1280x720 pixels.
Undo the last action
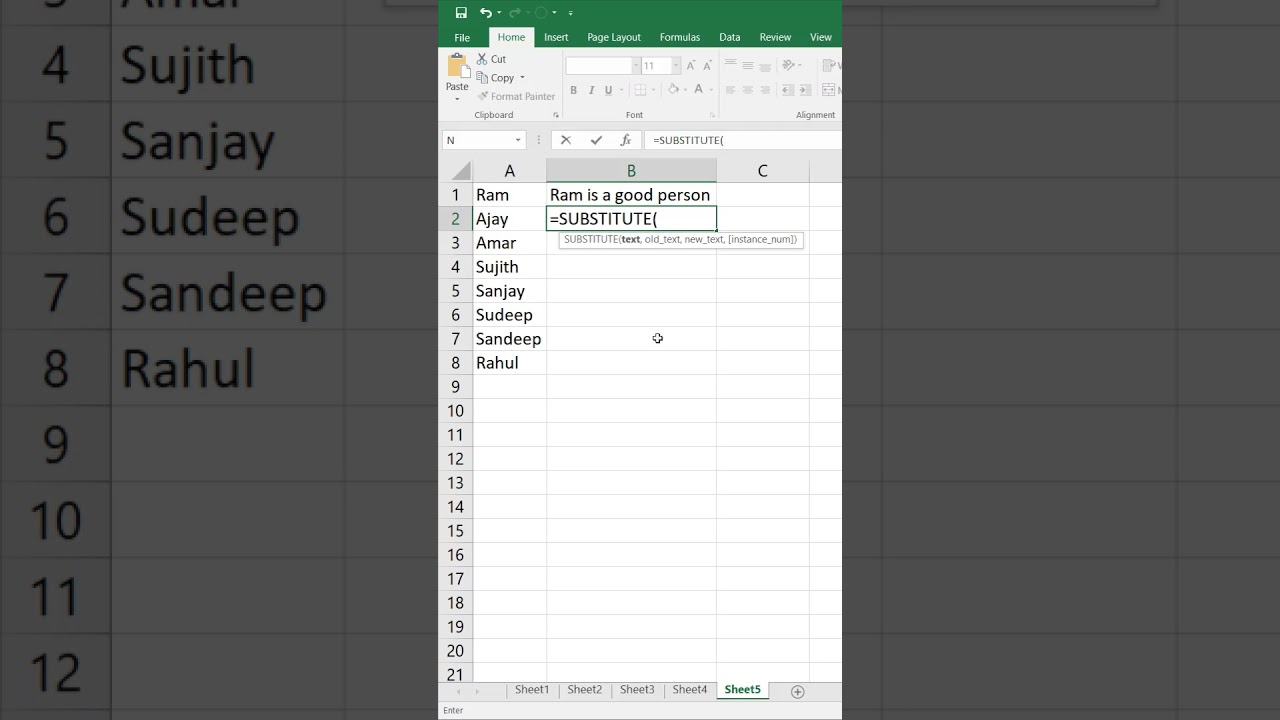(485, 13)
